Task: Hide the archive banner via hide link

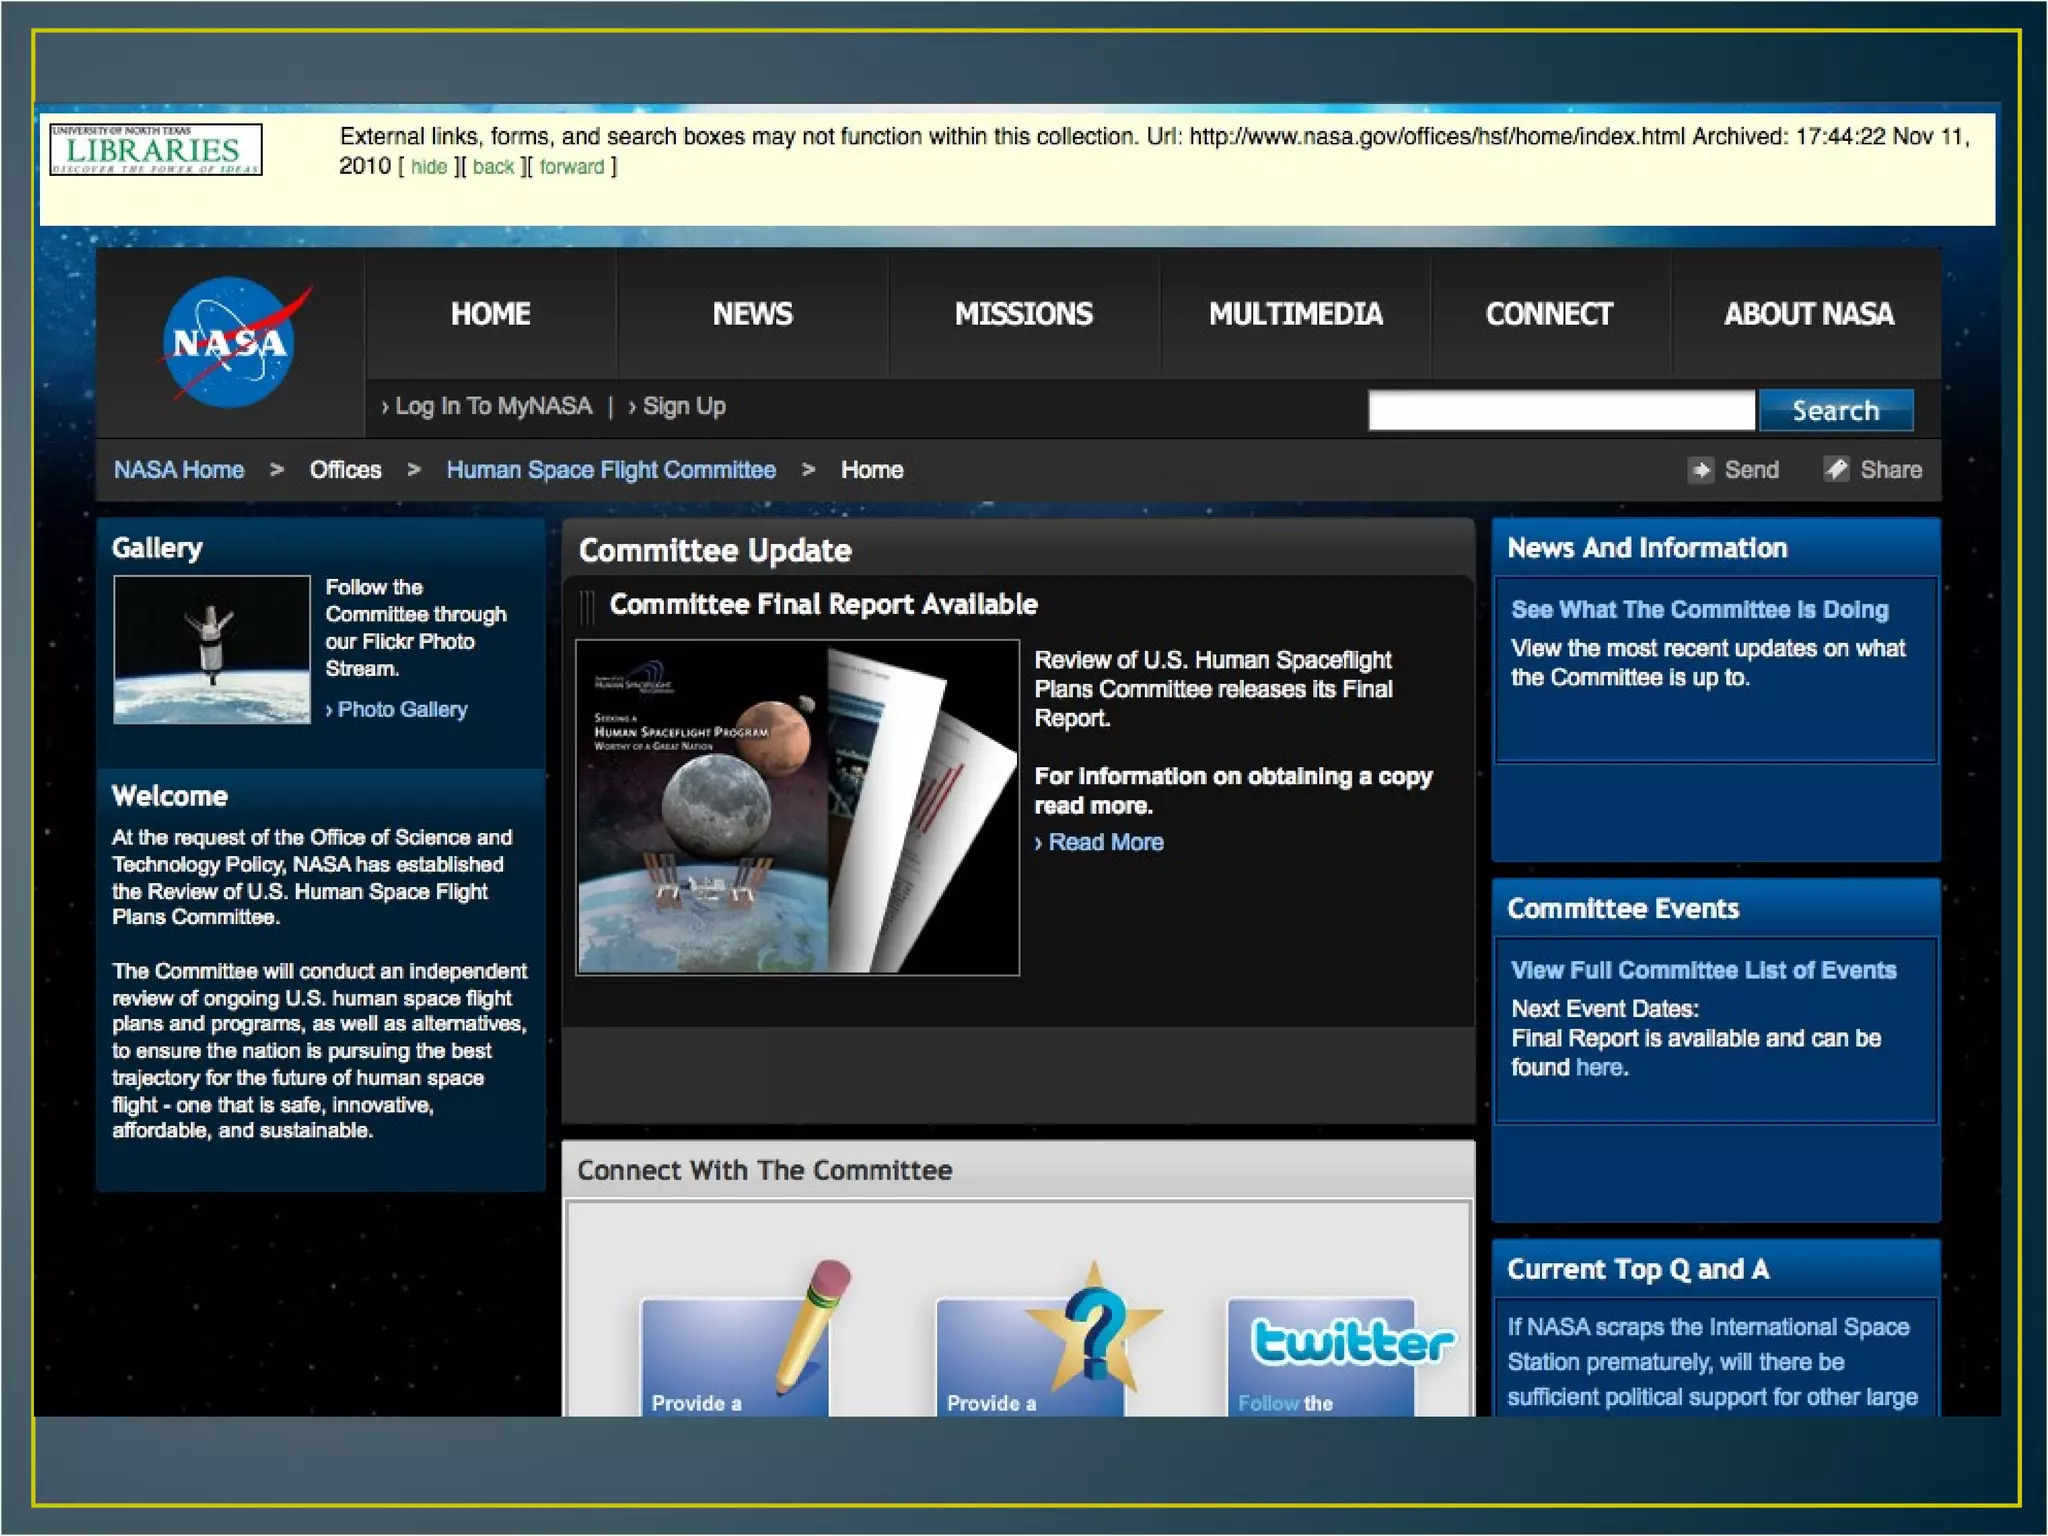Action: coord(428,167)
